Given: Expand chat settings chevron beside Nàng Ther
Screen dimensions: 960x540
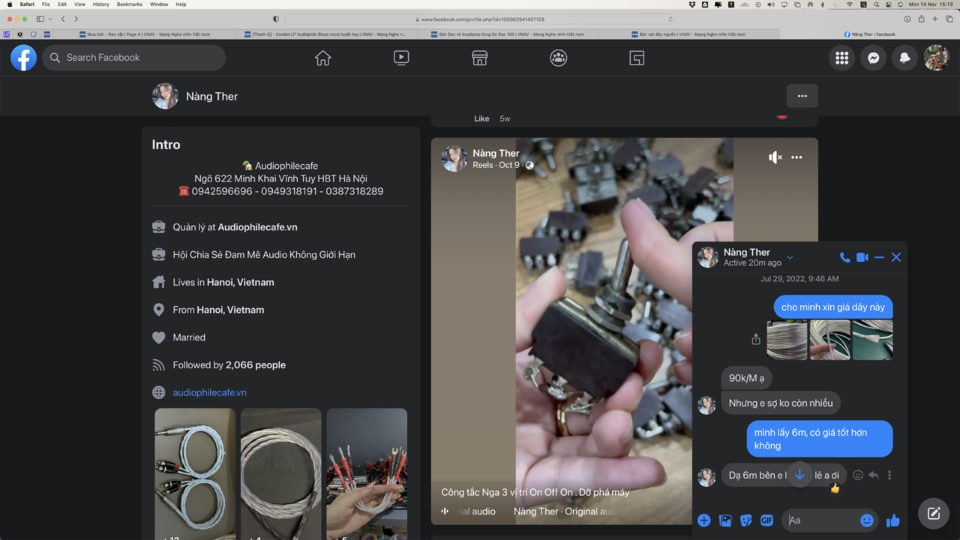Looking at the screenshot, I should [x=790, y=257].
